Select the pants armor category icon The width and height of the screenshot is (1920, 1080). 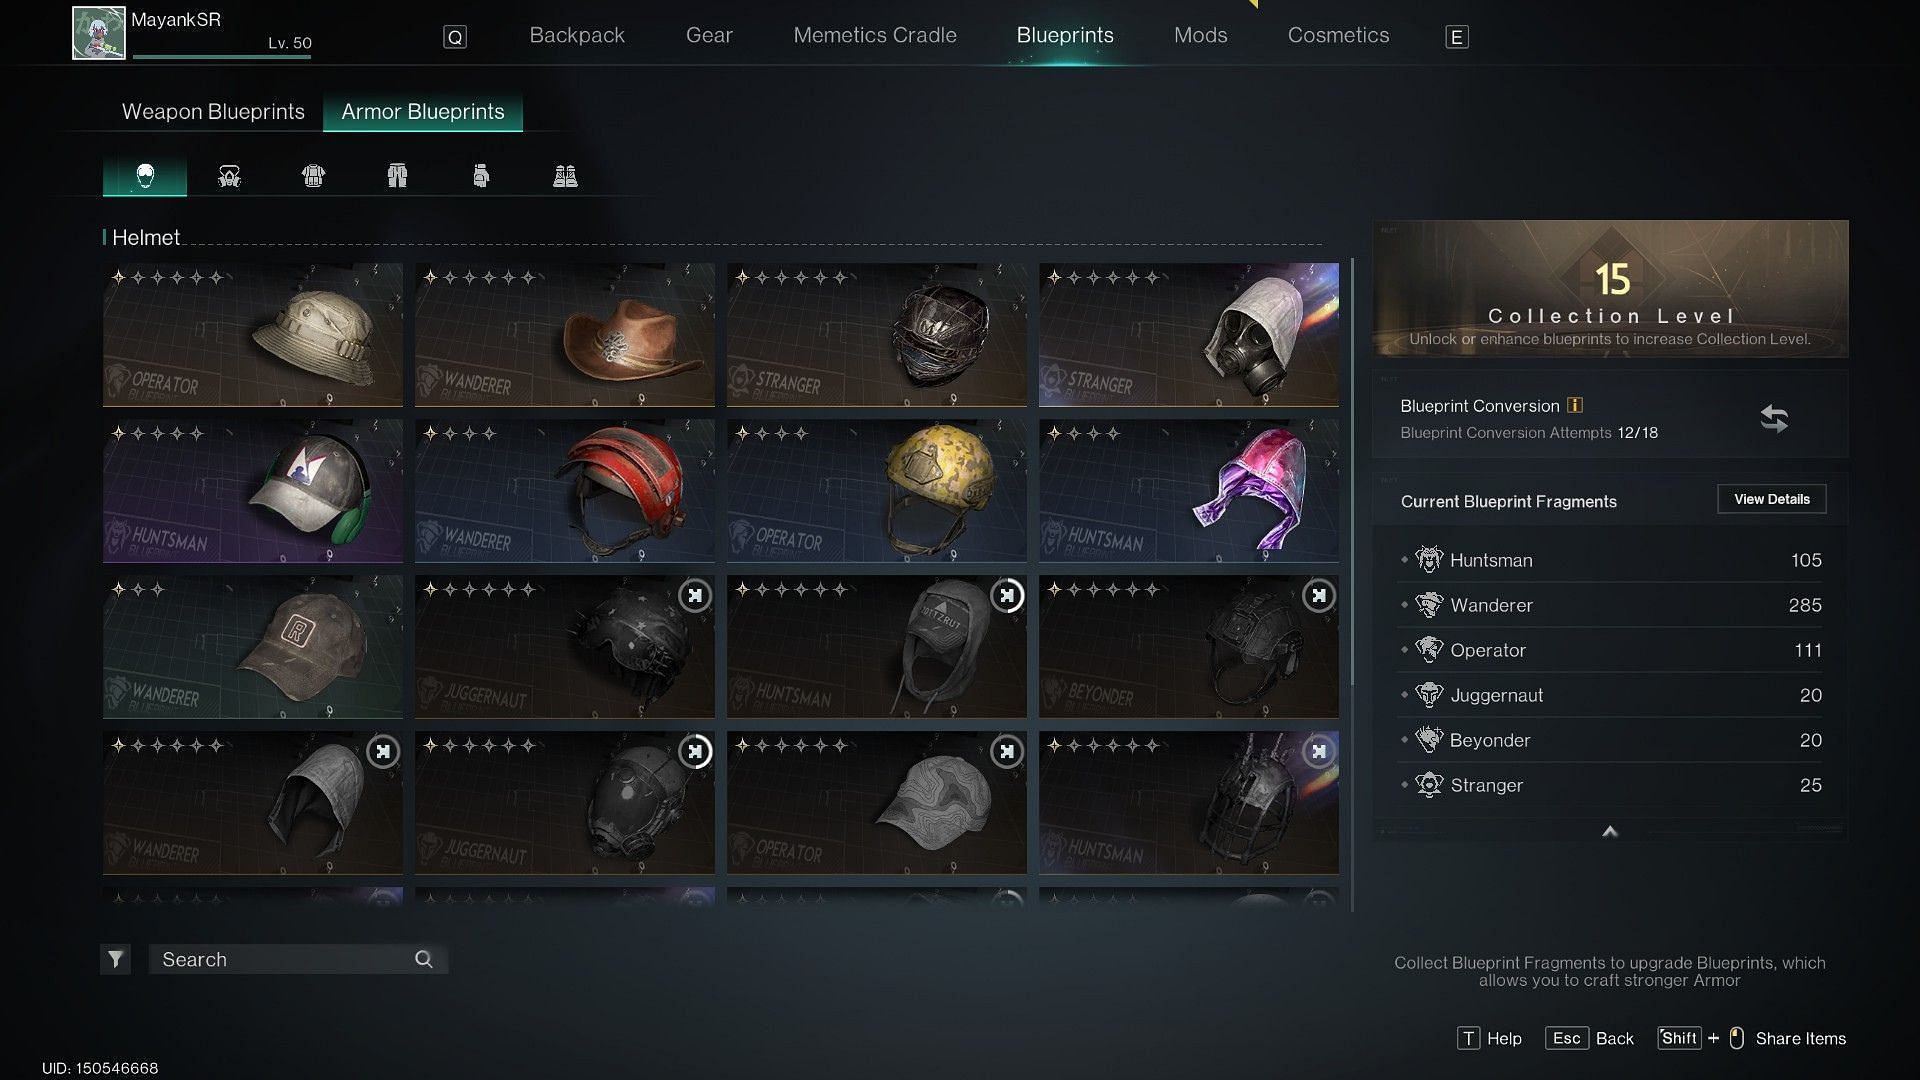[397, 177]
